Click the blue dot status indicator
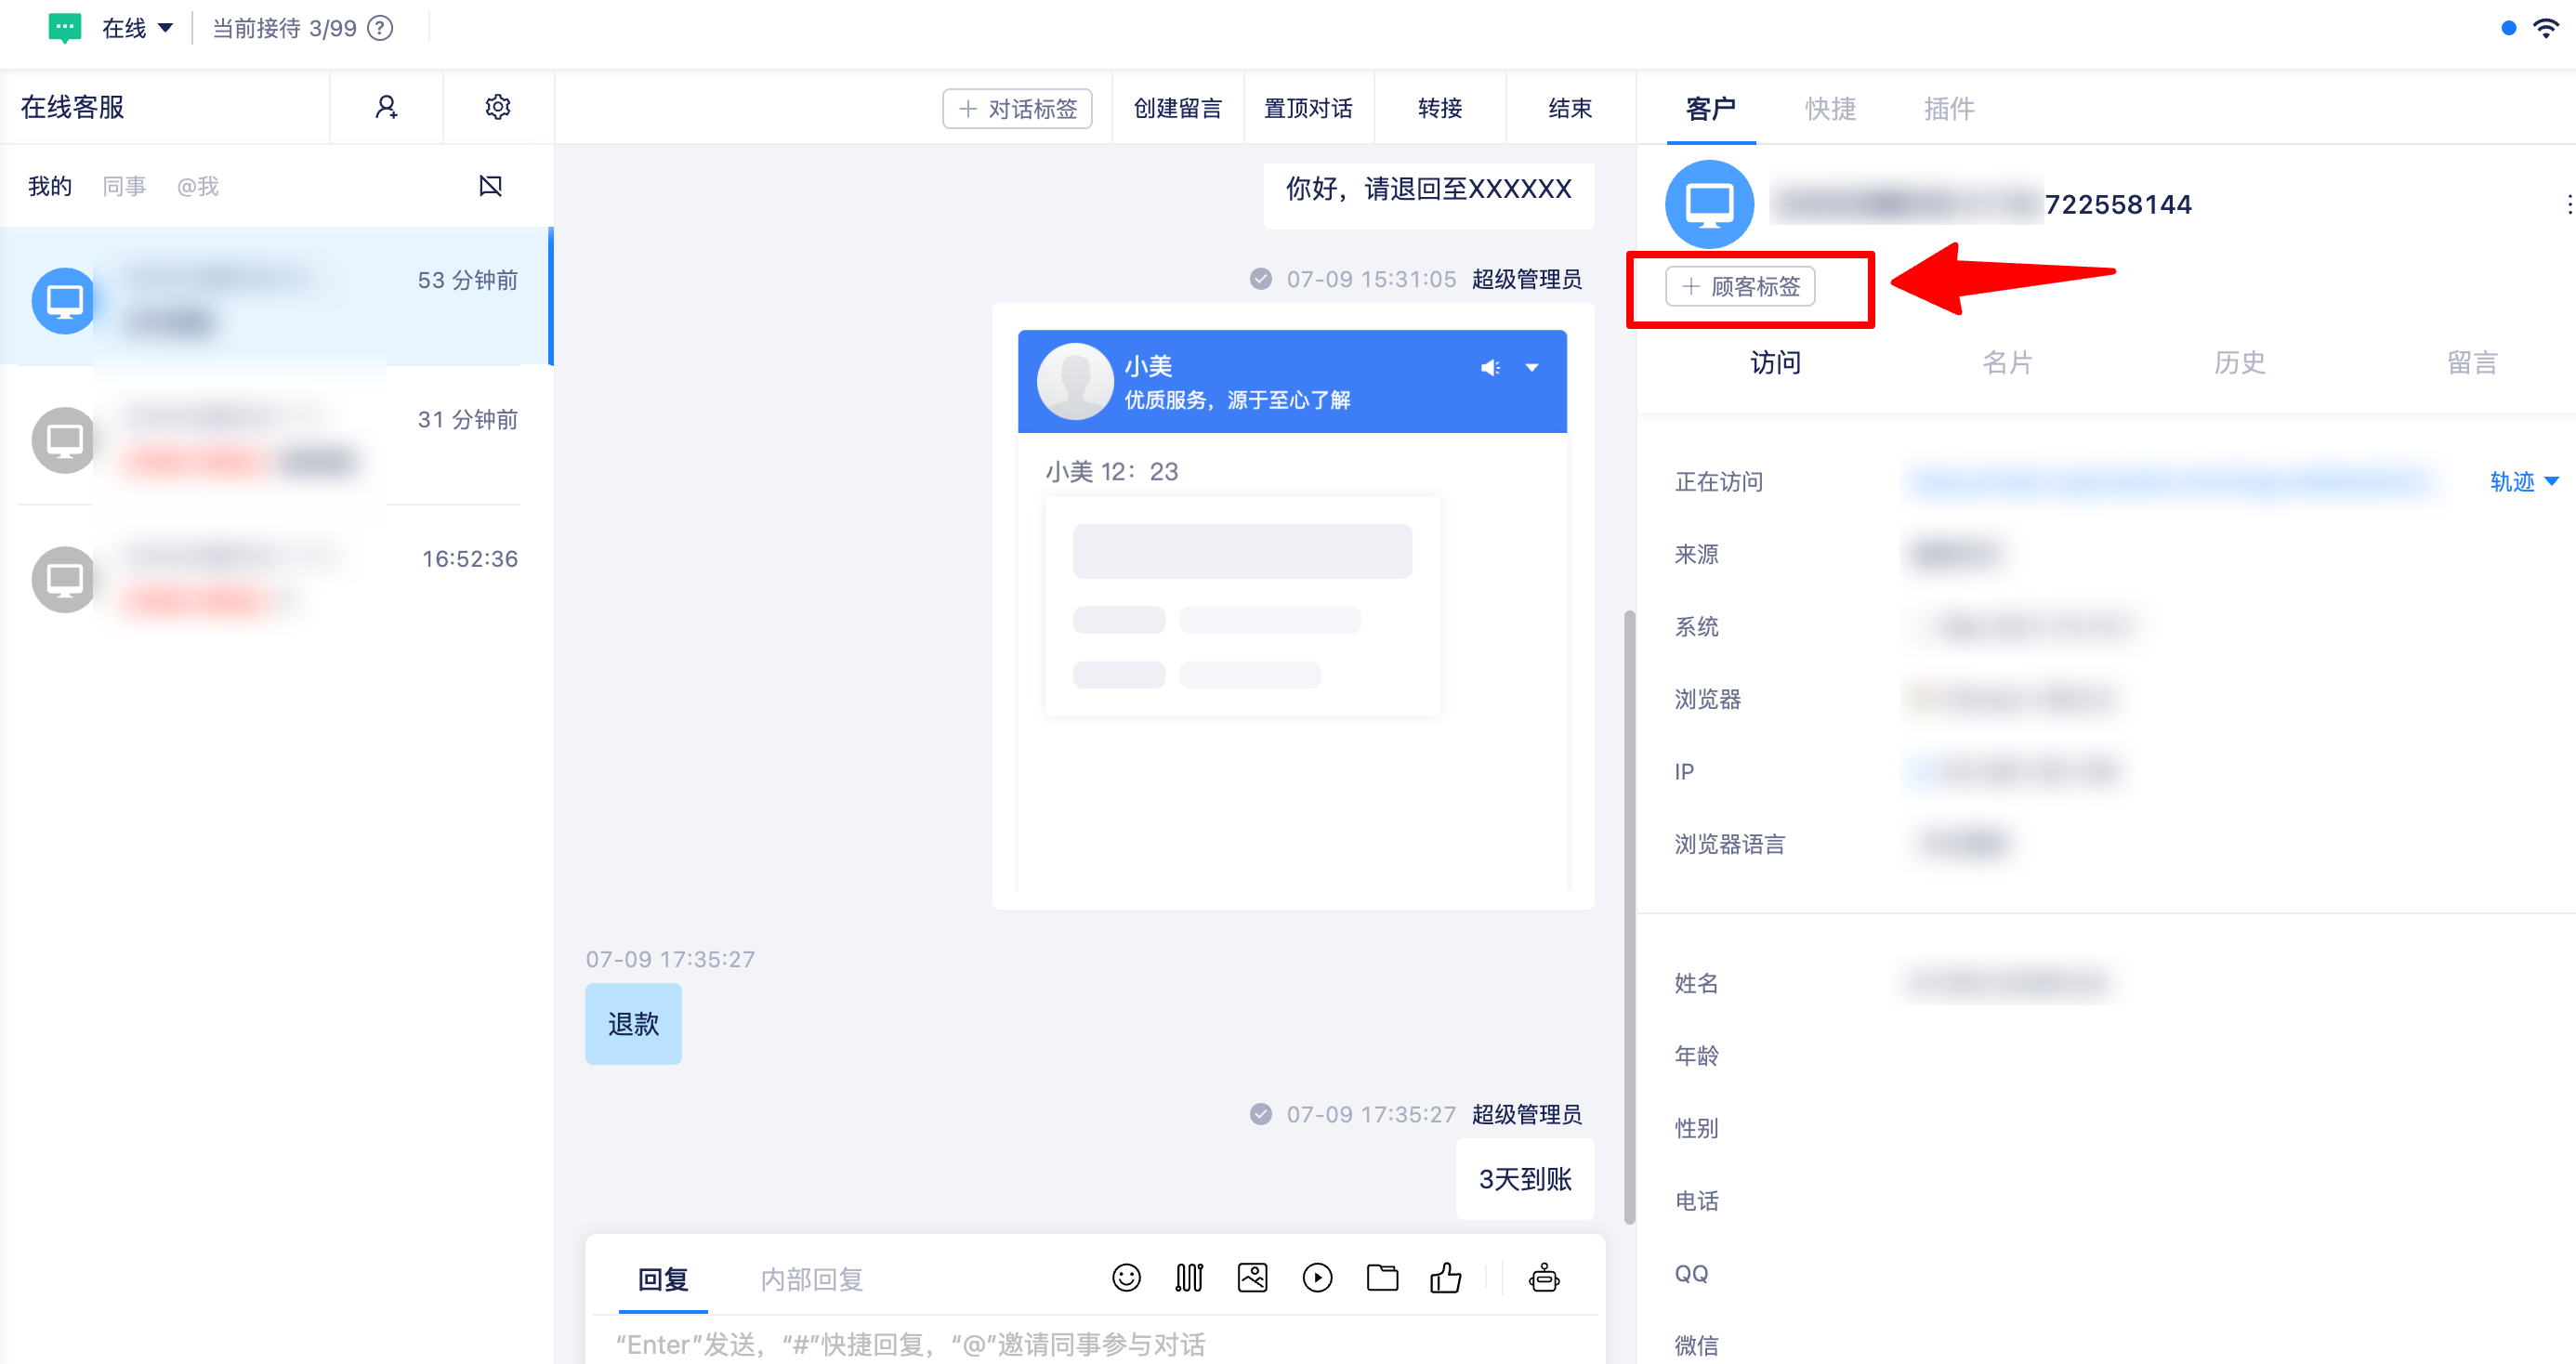The width and height of the screenshot is (2576, 1364). (2508, 28)
